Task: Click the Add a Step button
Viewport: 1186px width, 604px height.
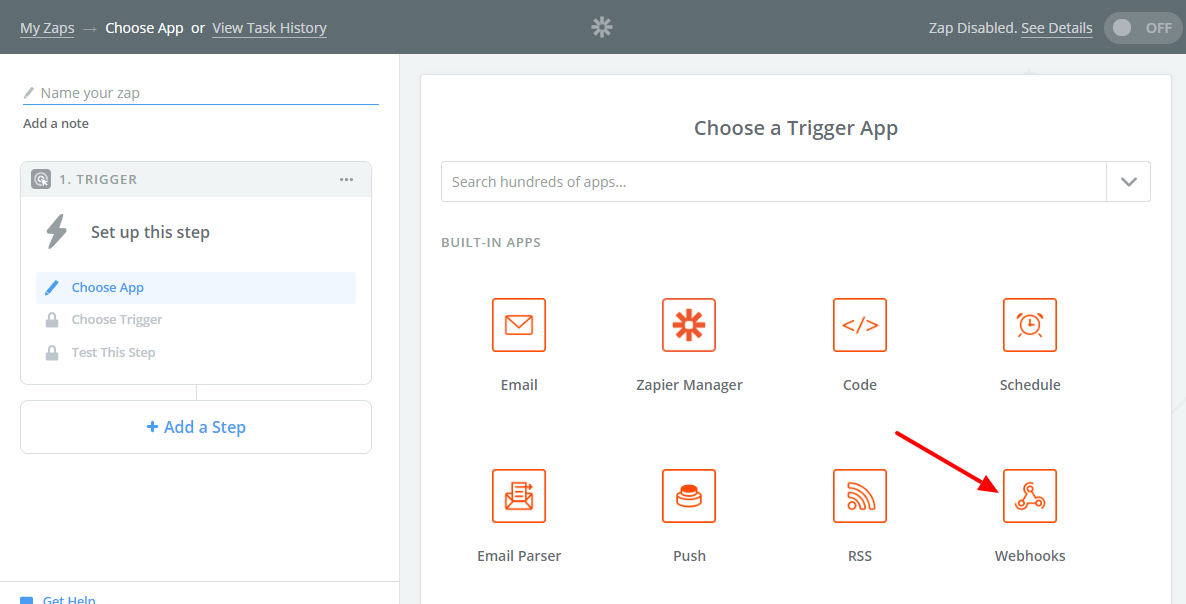Action: (x=196, y=427)
